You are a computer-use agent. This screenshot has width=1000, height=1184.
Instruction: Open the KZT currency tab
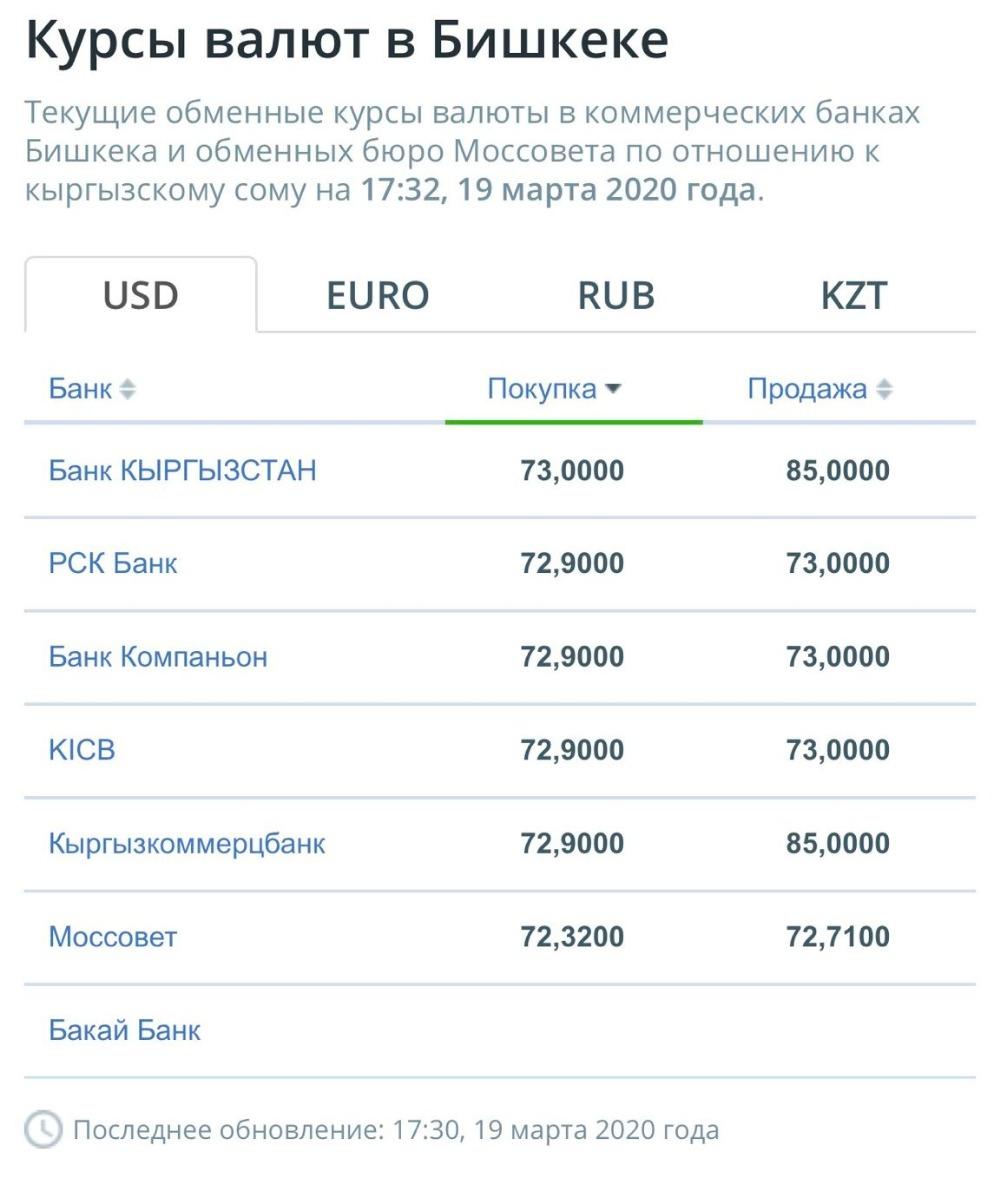(854, 295)
